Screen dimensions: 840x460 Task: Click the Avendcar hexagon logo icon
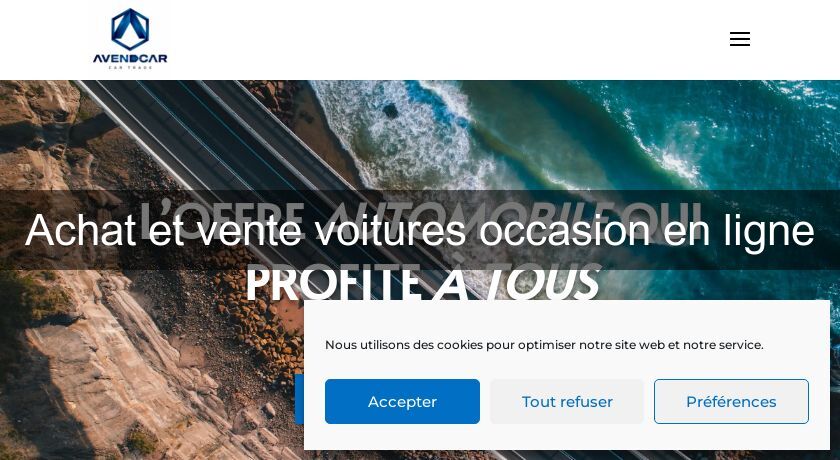[x=130, y=29]
